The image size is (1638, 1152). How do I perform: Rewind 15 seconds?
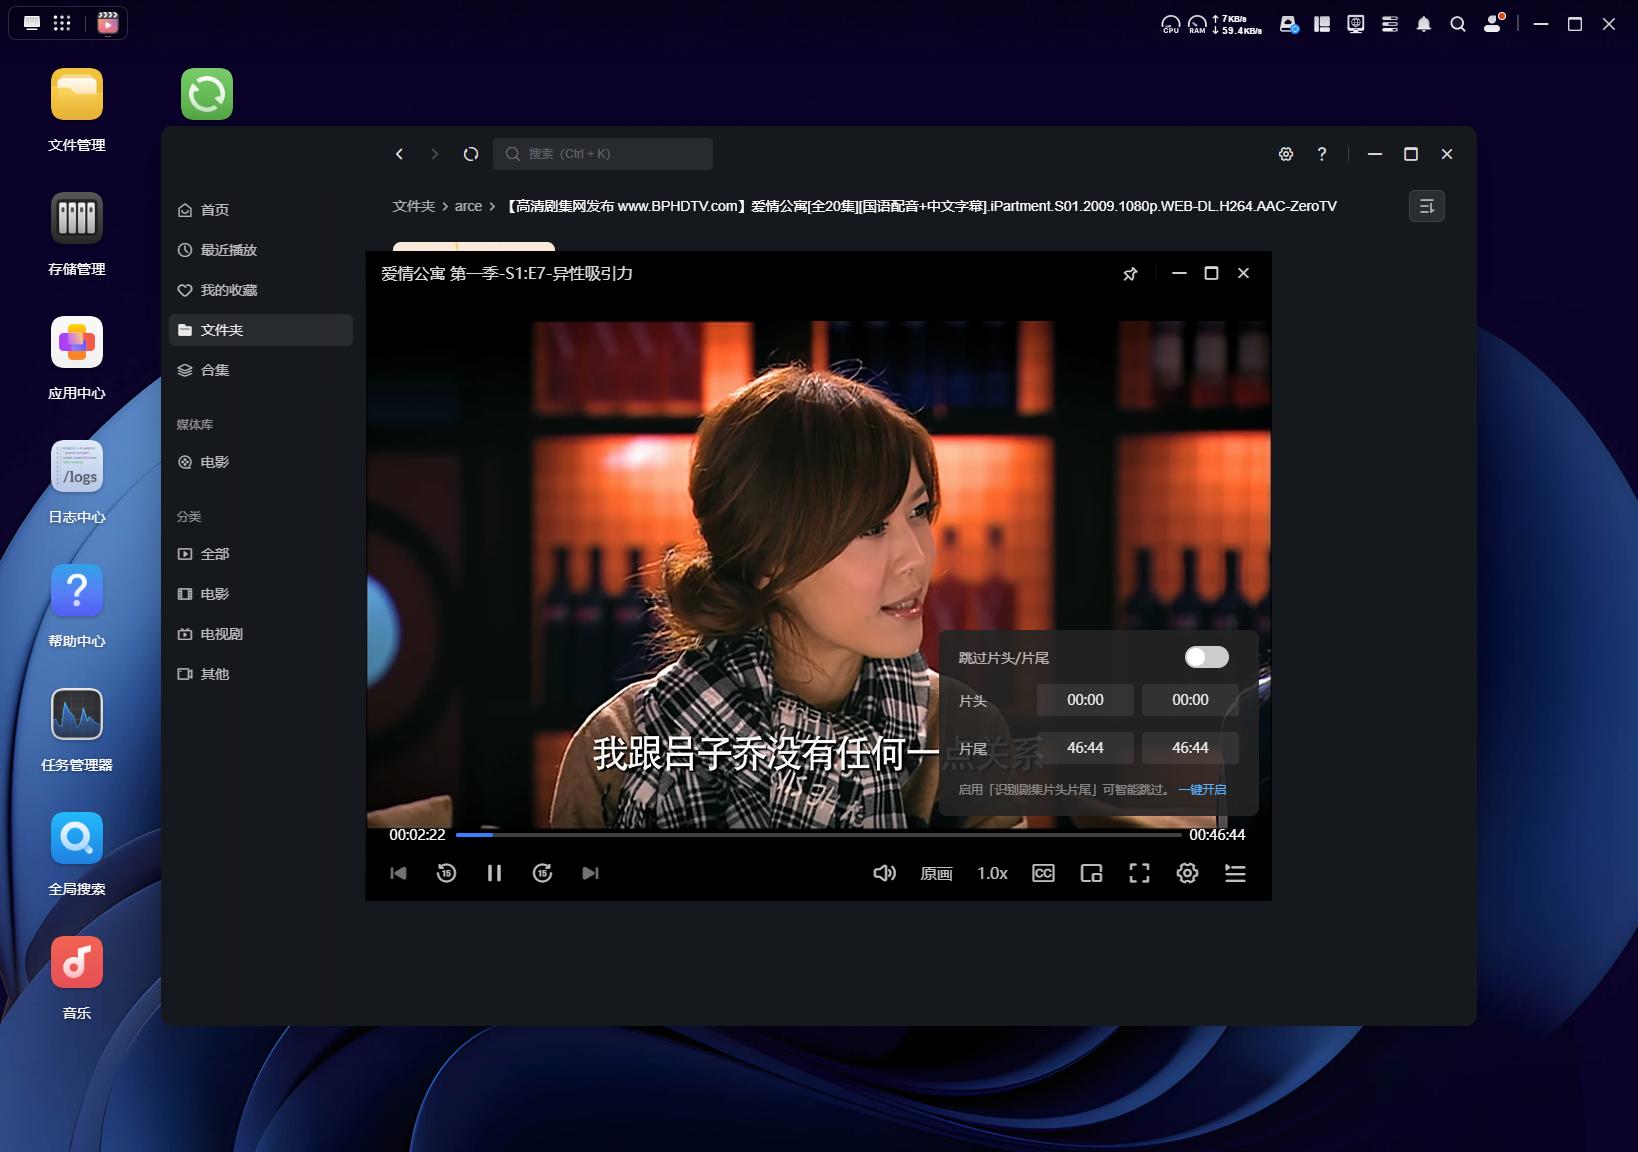point(446,873)
